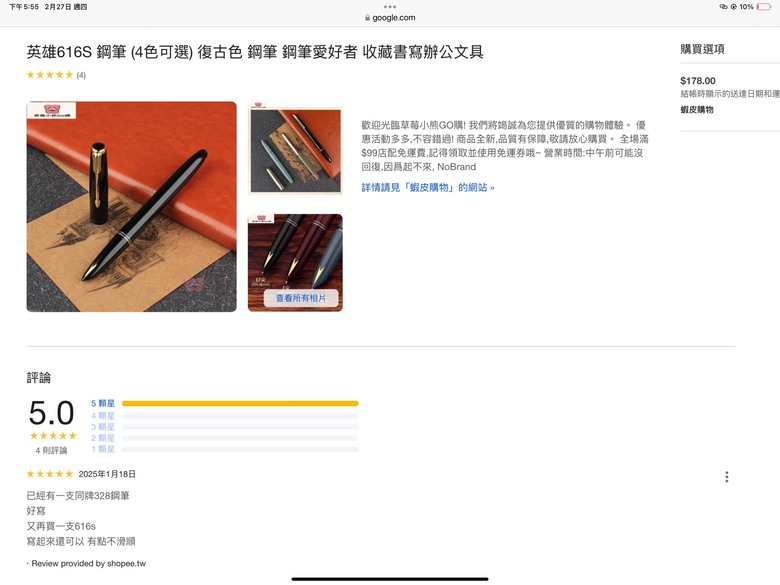
Task: Filter reviews by 5 顆星
Action: pos(103,403)
